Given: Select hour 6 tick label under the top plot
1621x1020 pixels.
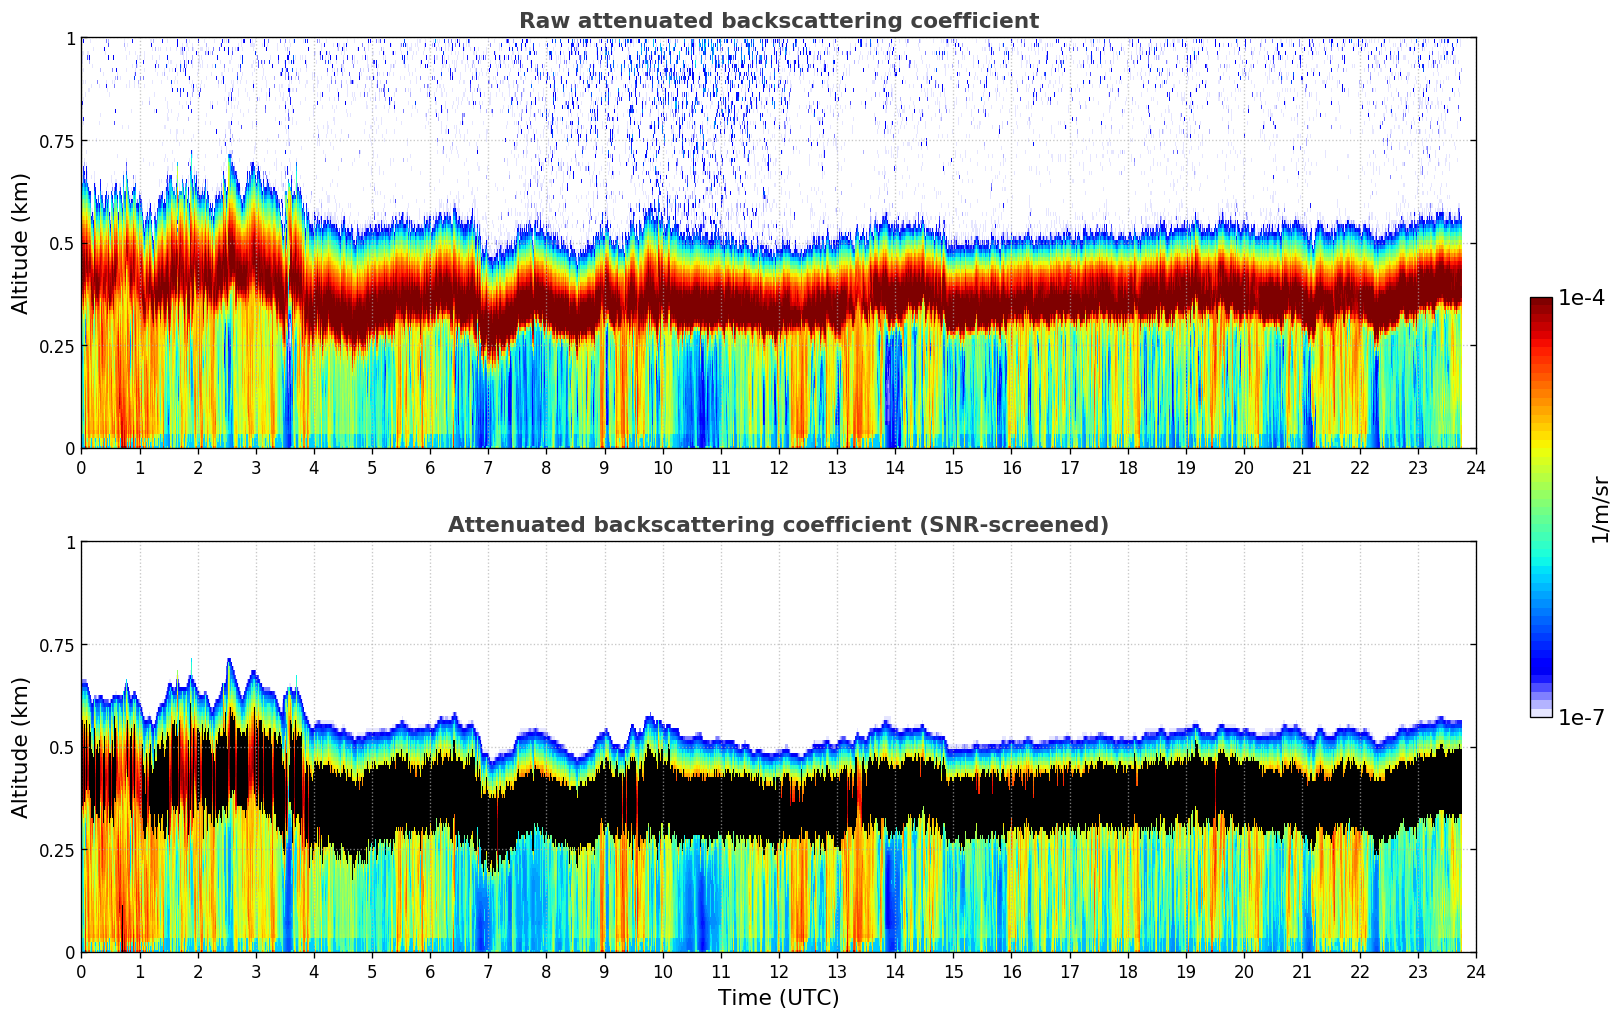Looking at the screenshot, I should [430, 468].
